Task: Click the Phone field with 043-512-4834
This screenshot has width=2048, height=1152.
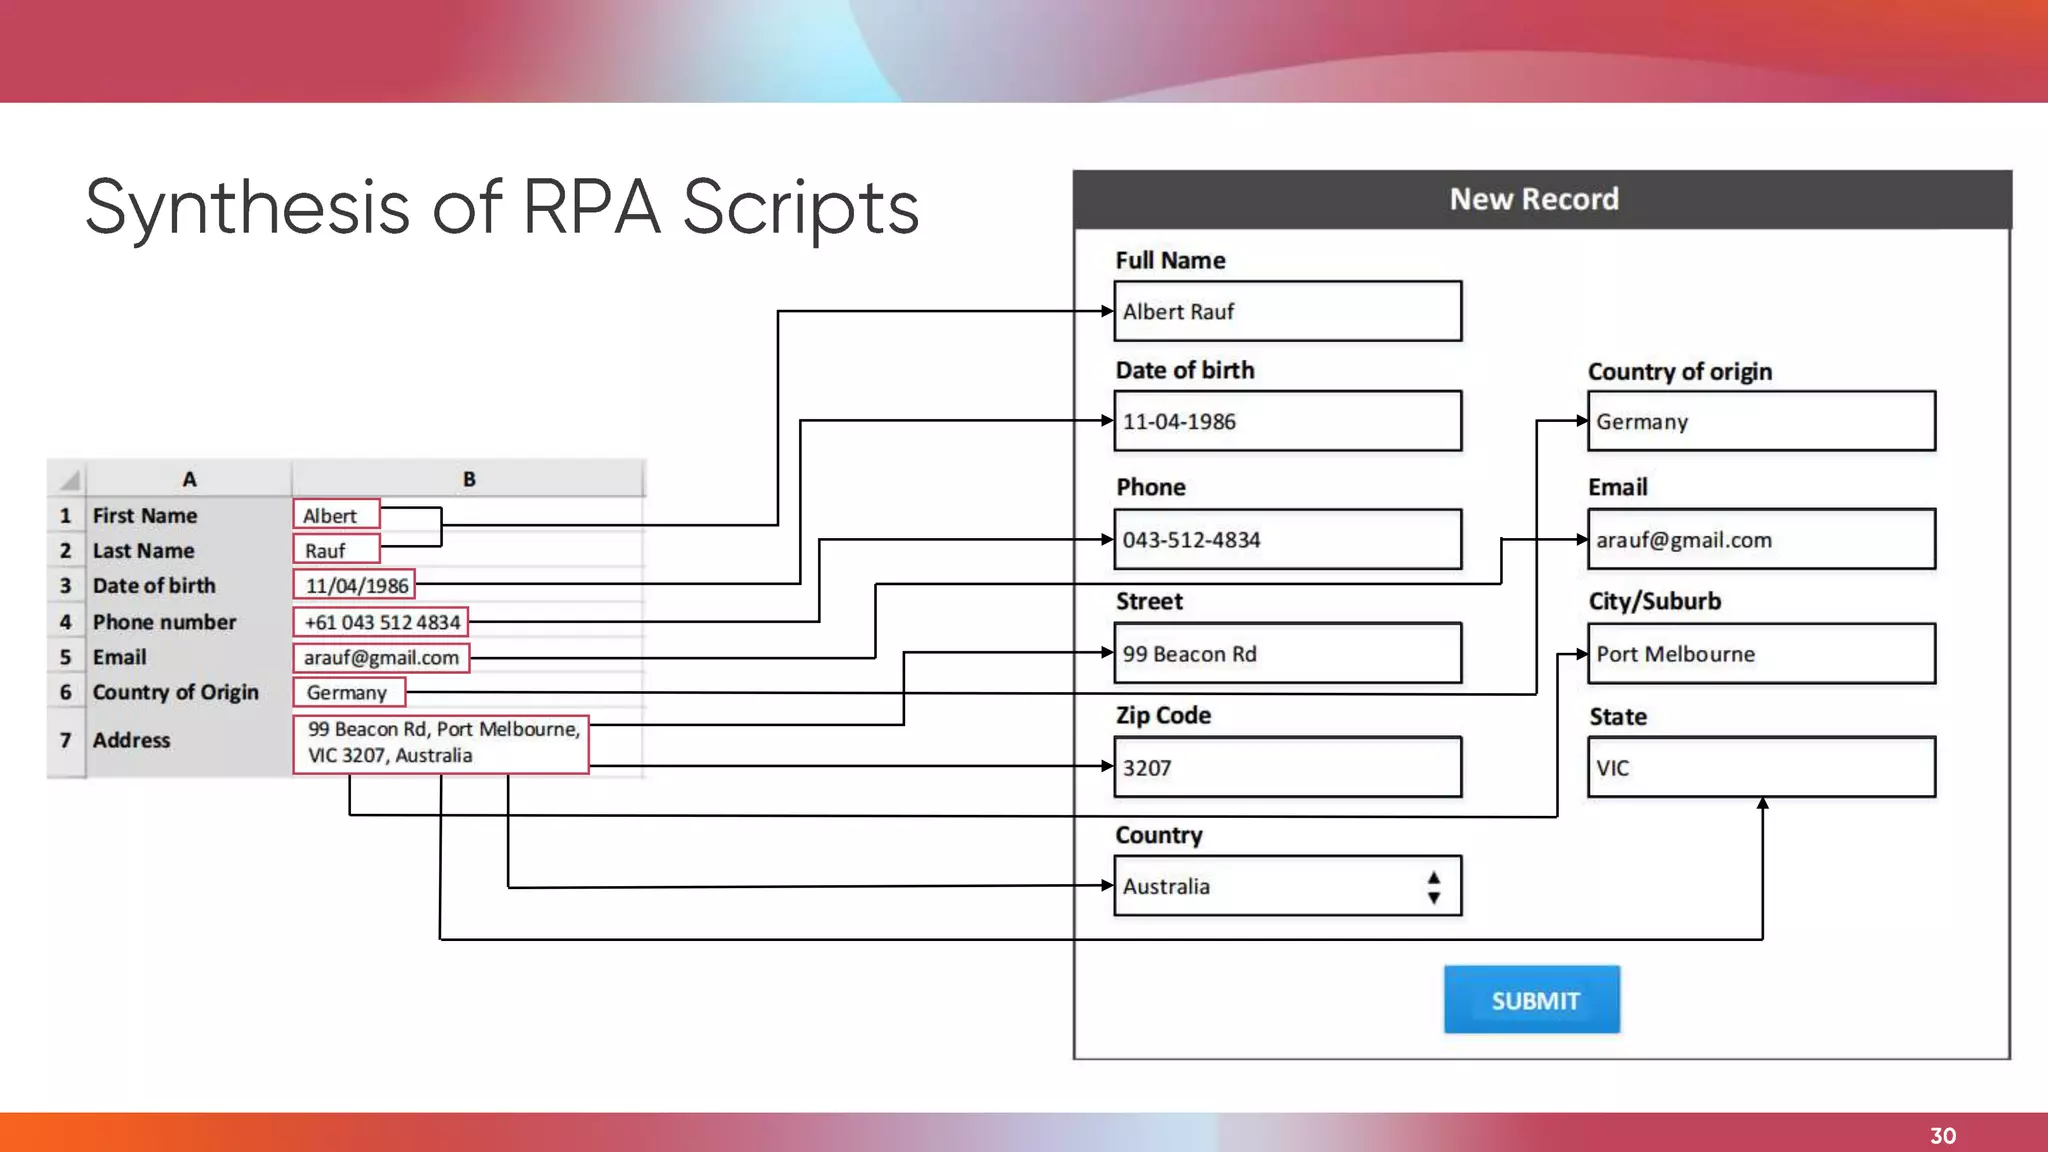Action: (x=1287, y=540)
